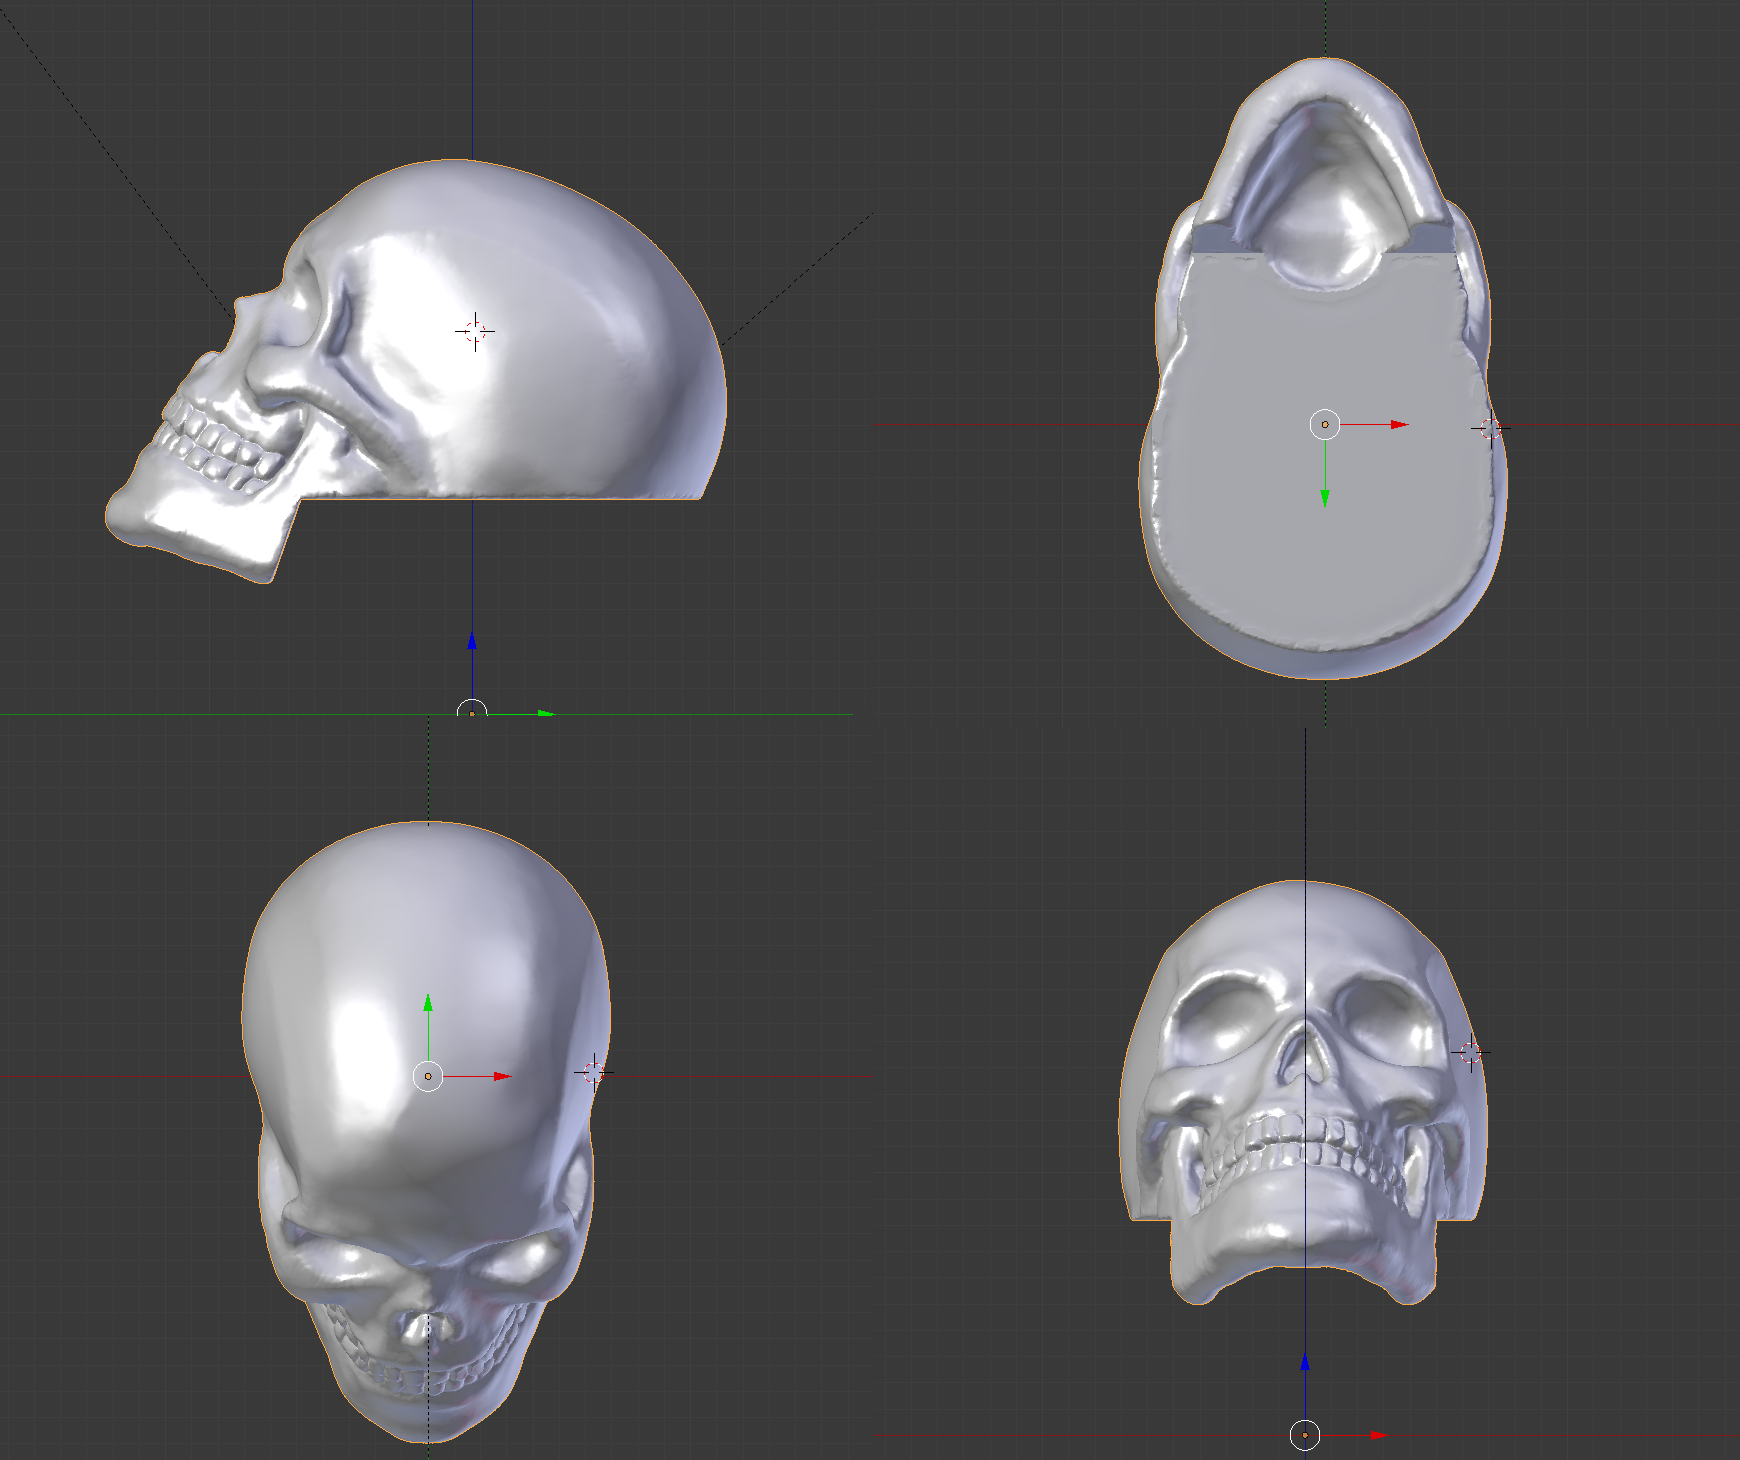Screen dimensions: 1740x1460
Task: Click the blue Z-axis arrow below the side view skull
Action: (472, 640)
